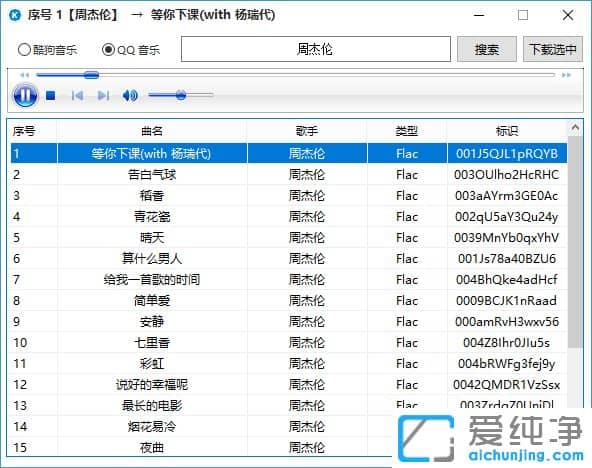Viewport: 592px width, 468px height.
Task: Select song 安静
Action: pyautogui.click(x=152, y=322)
